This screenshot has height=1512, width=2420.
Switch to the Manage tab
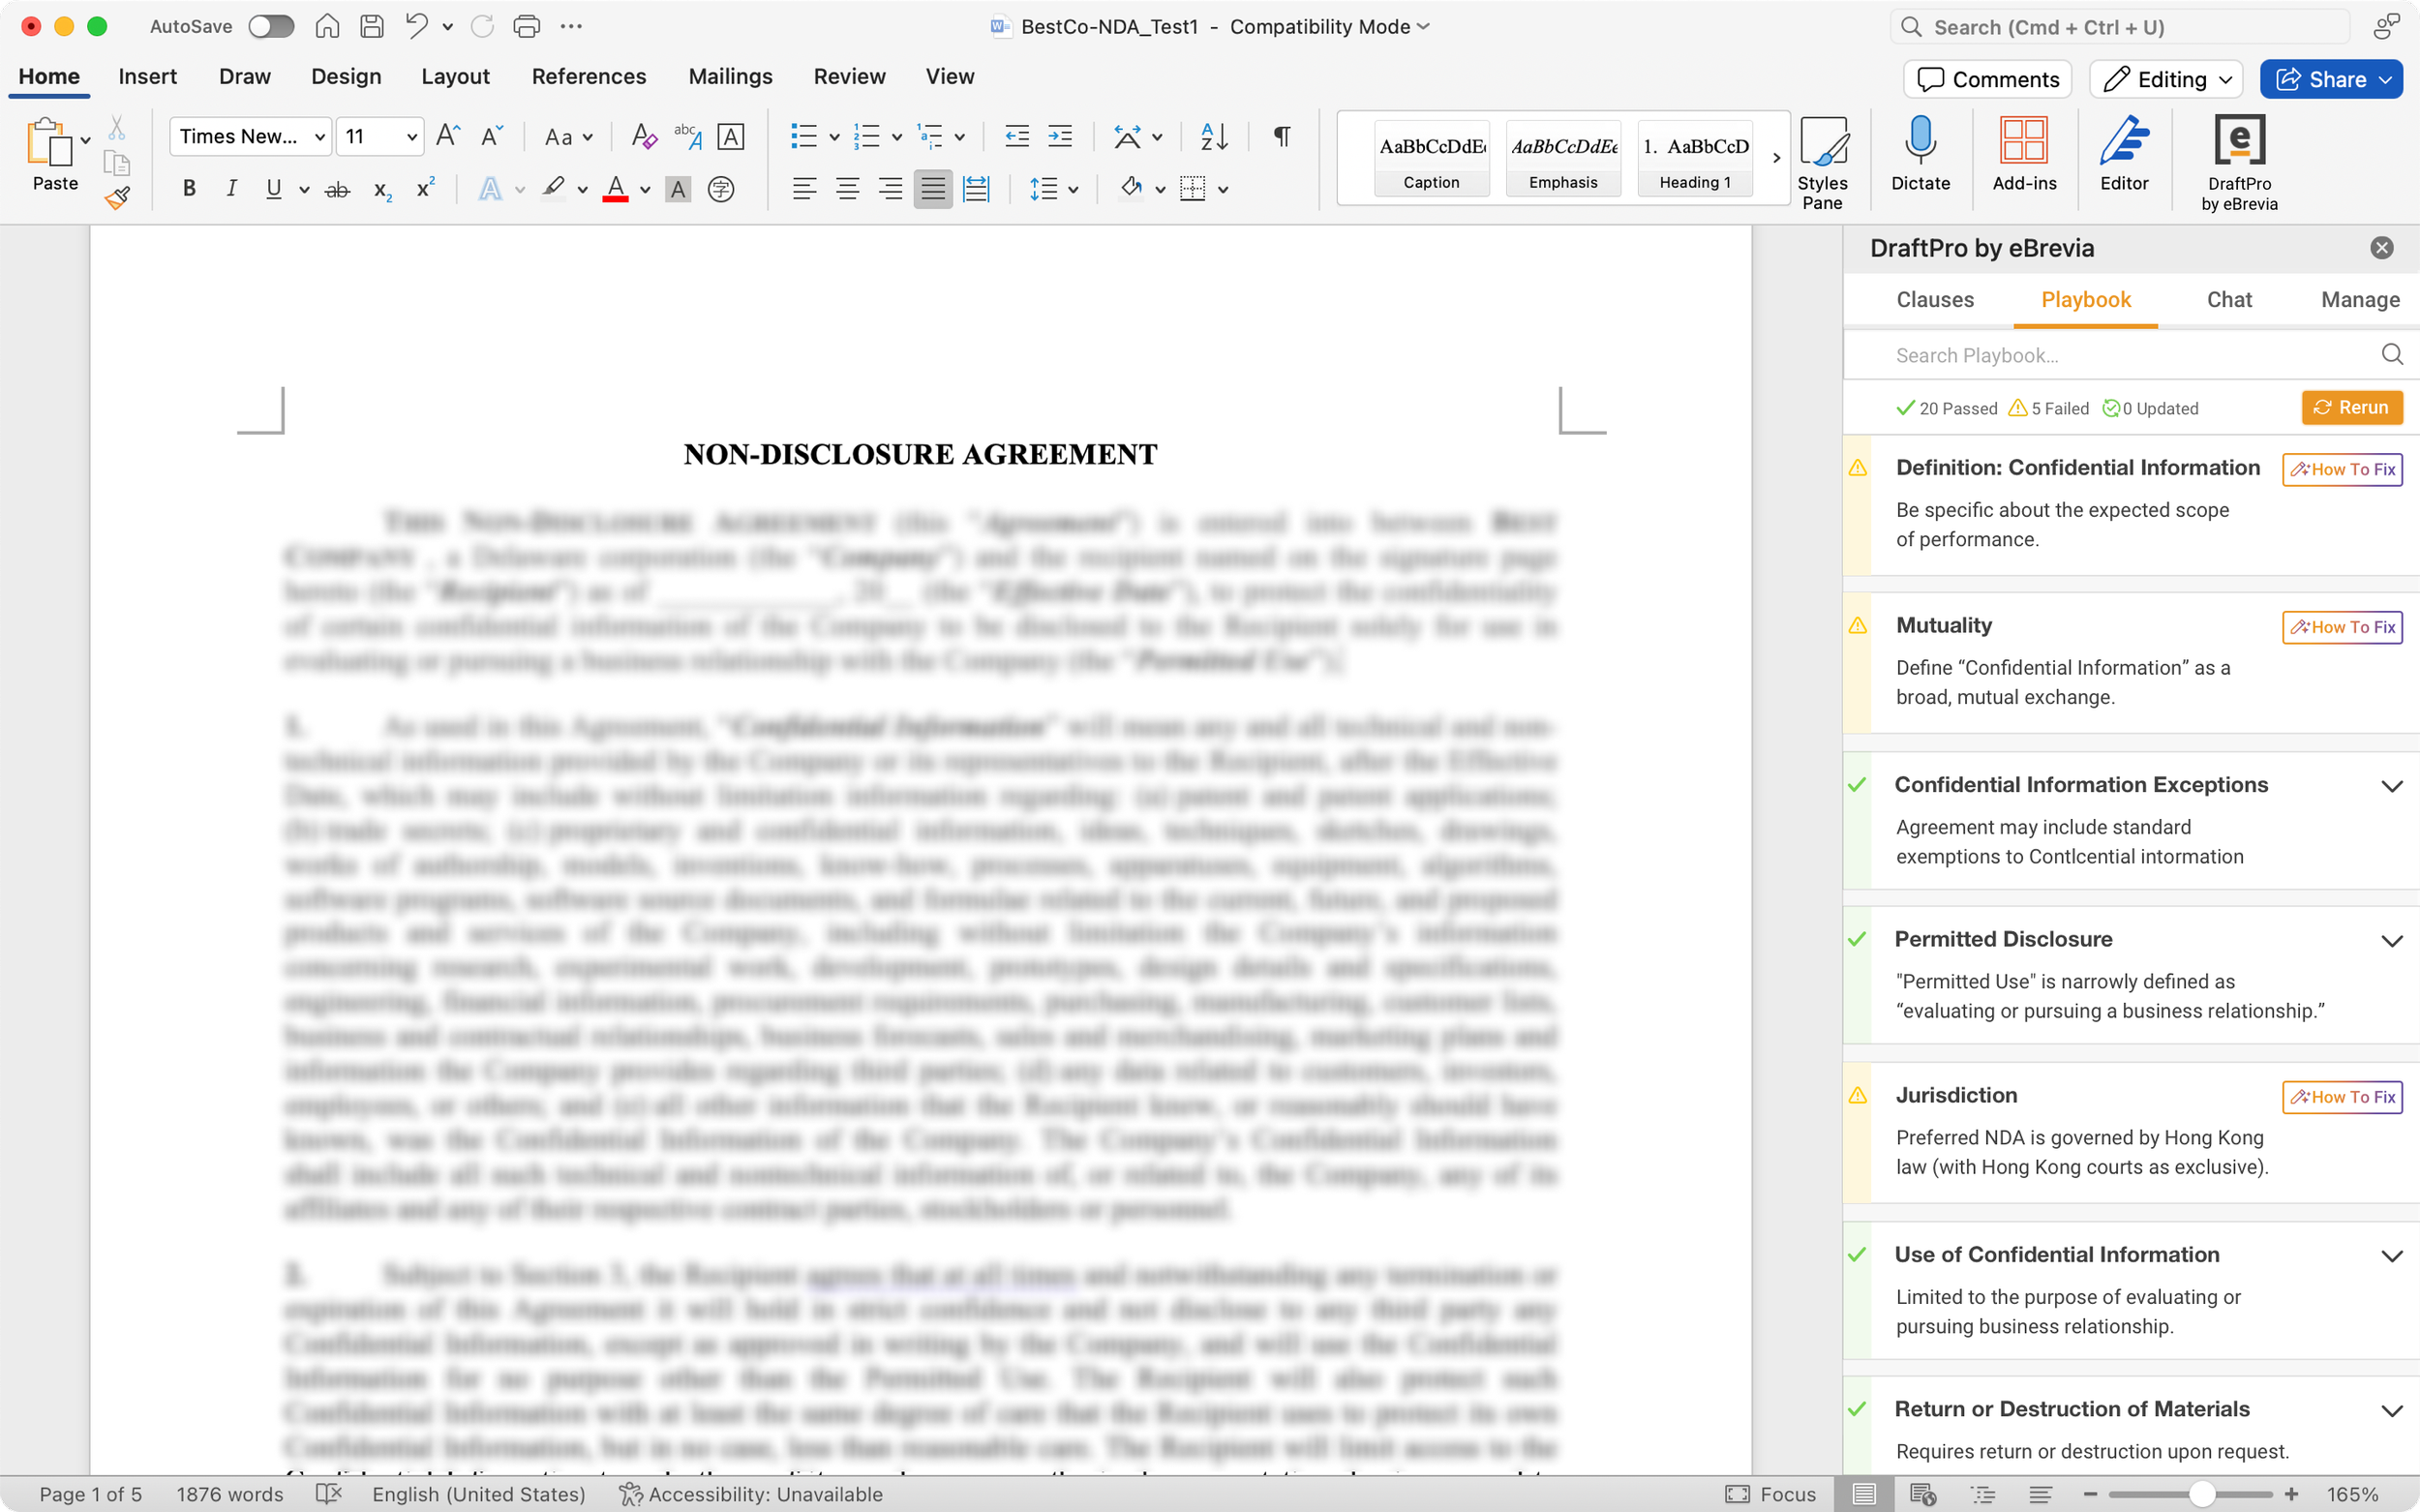pyautogui.click(x=2360, y=299)
